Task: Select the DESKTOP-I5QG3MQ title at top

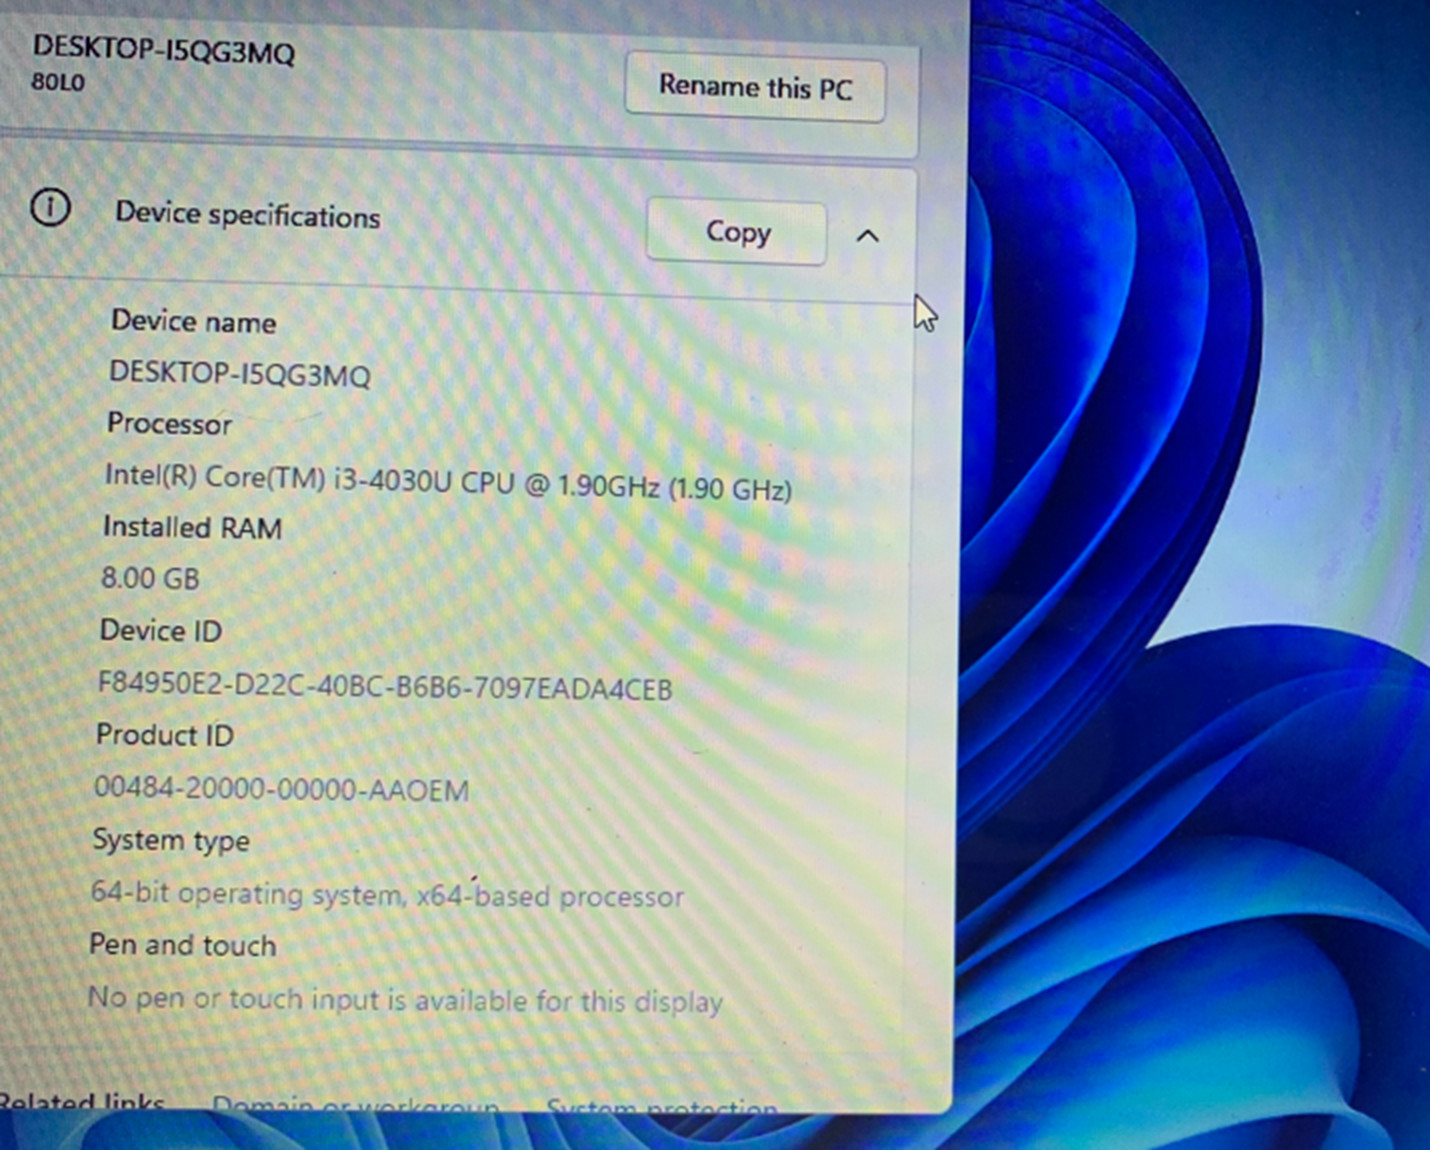Action: click(164, 49)
